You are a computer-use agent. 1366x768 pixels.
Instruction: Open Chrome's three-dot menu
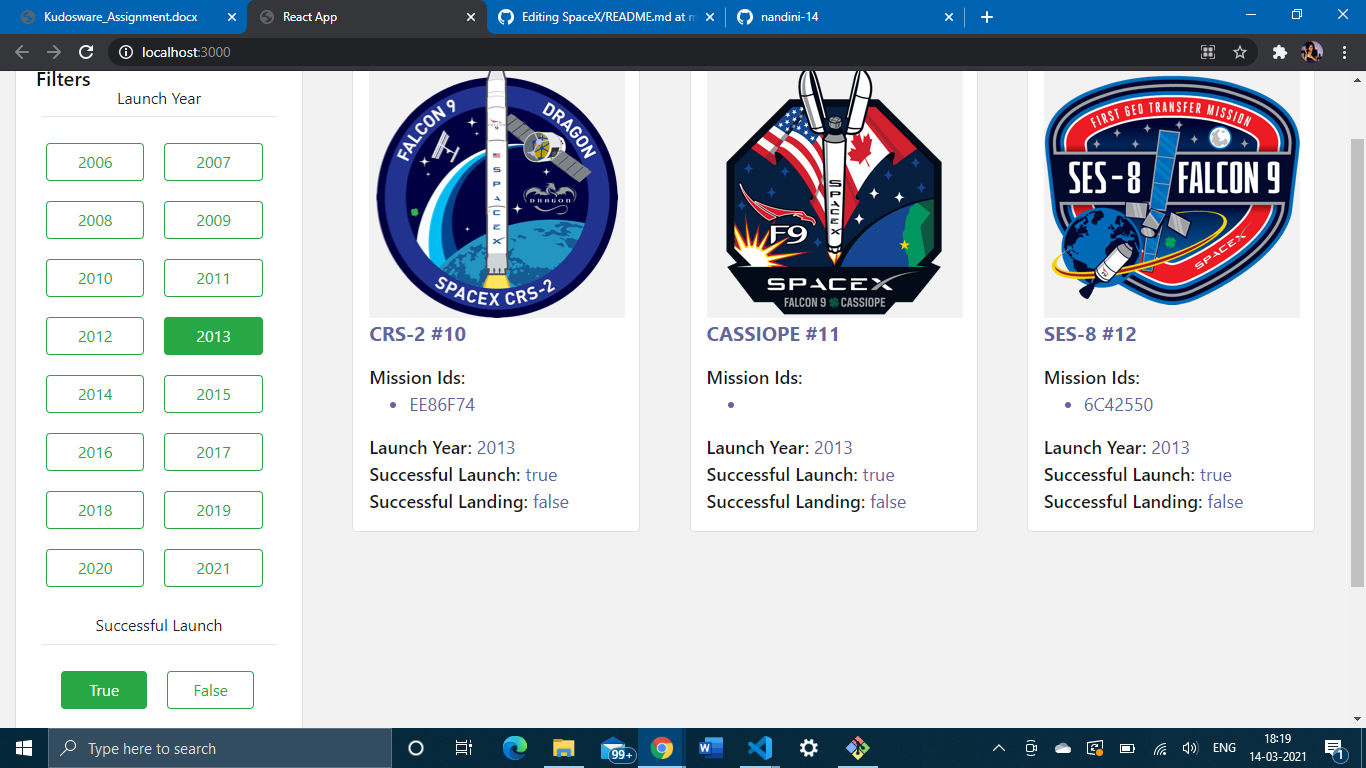point(1345,51)
